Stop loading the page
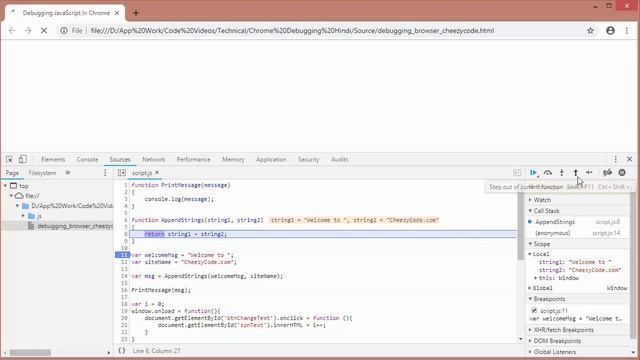640x360 pixels. click(44, 31)
